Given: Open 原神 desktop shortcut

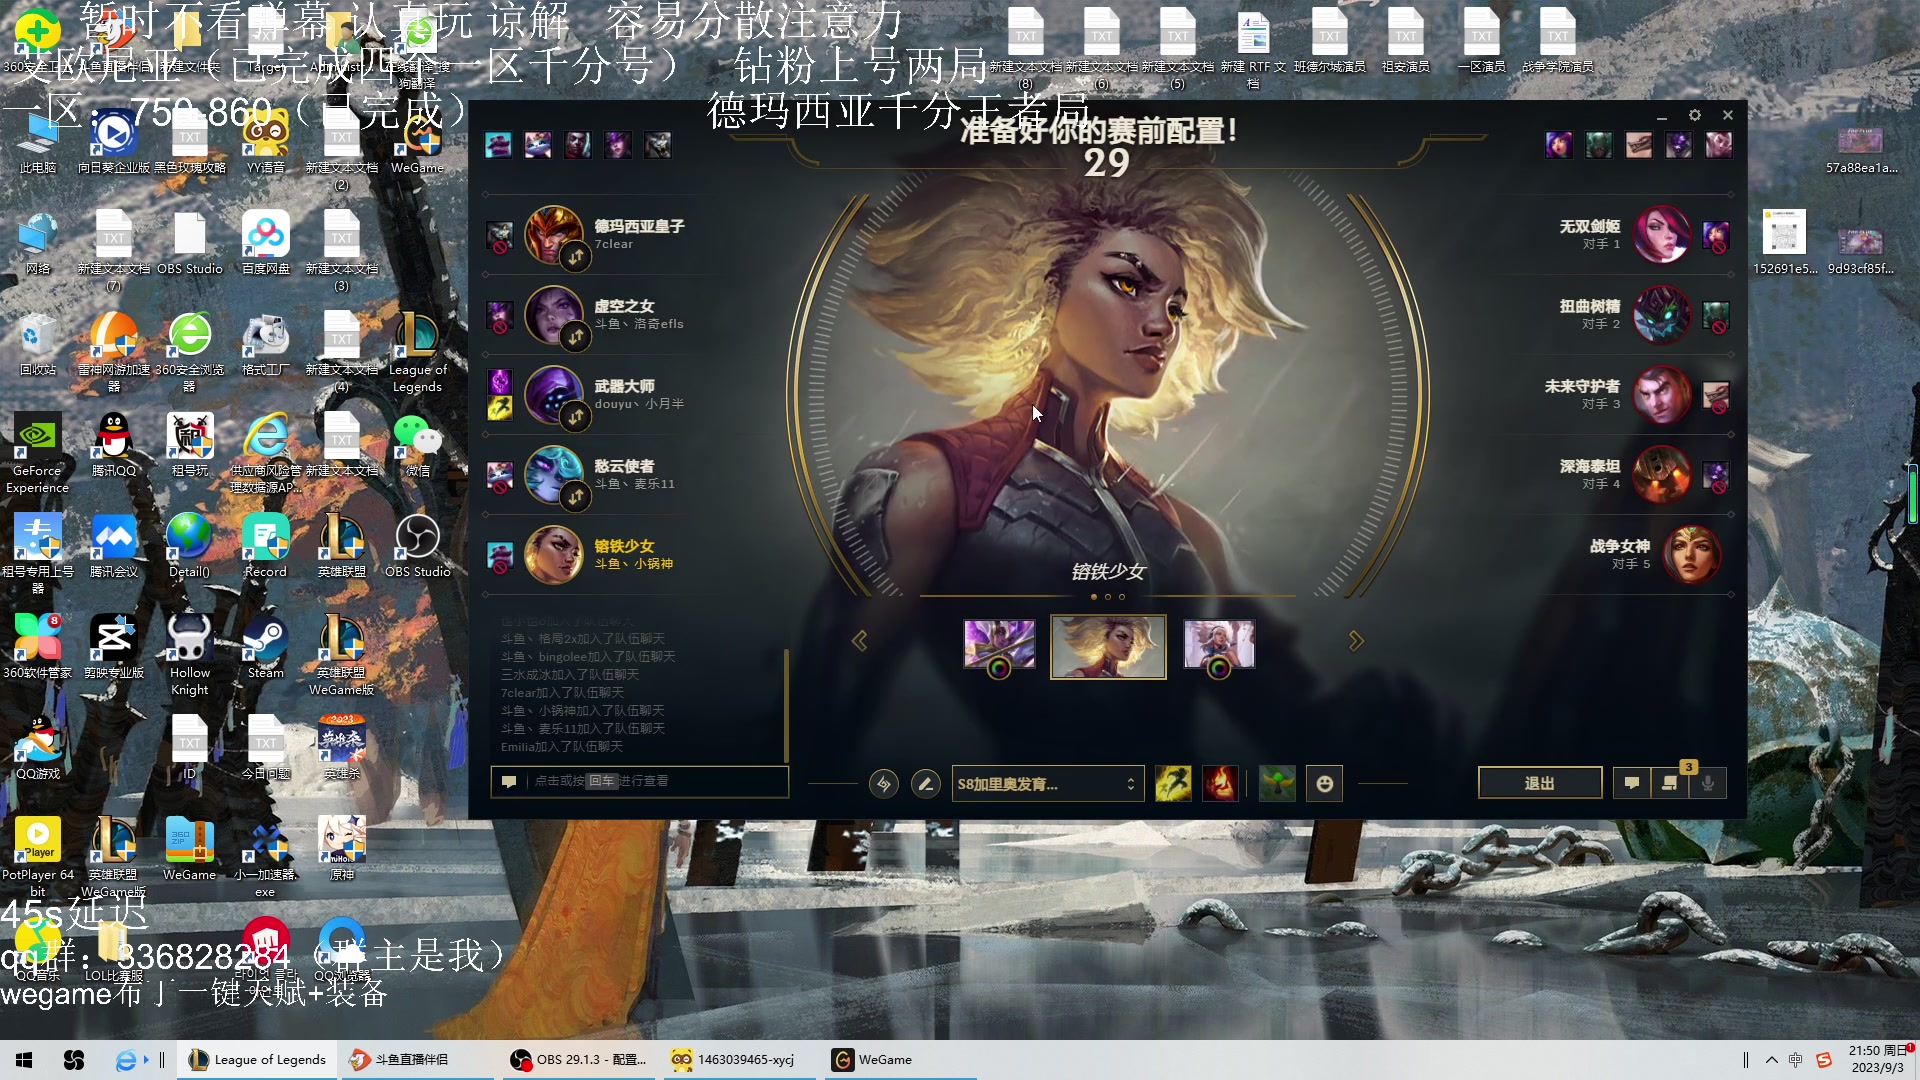Looking at the screenshot, I should [342, 849].
